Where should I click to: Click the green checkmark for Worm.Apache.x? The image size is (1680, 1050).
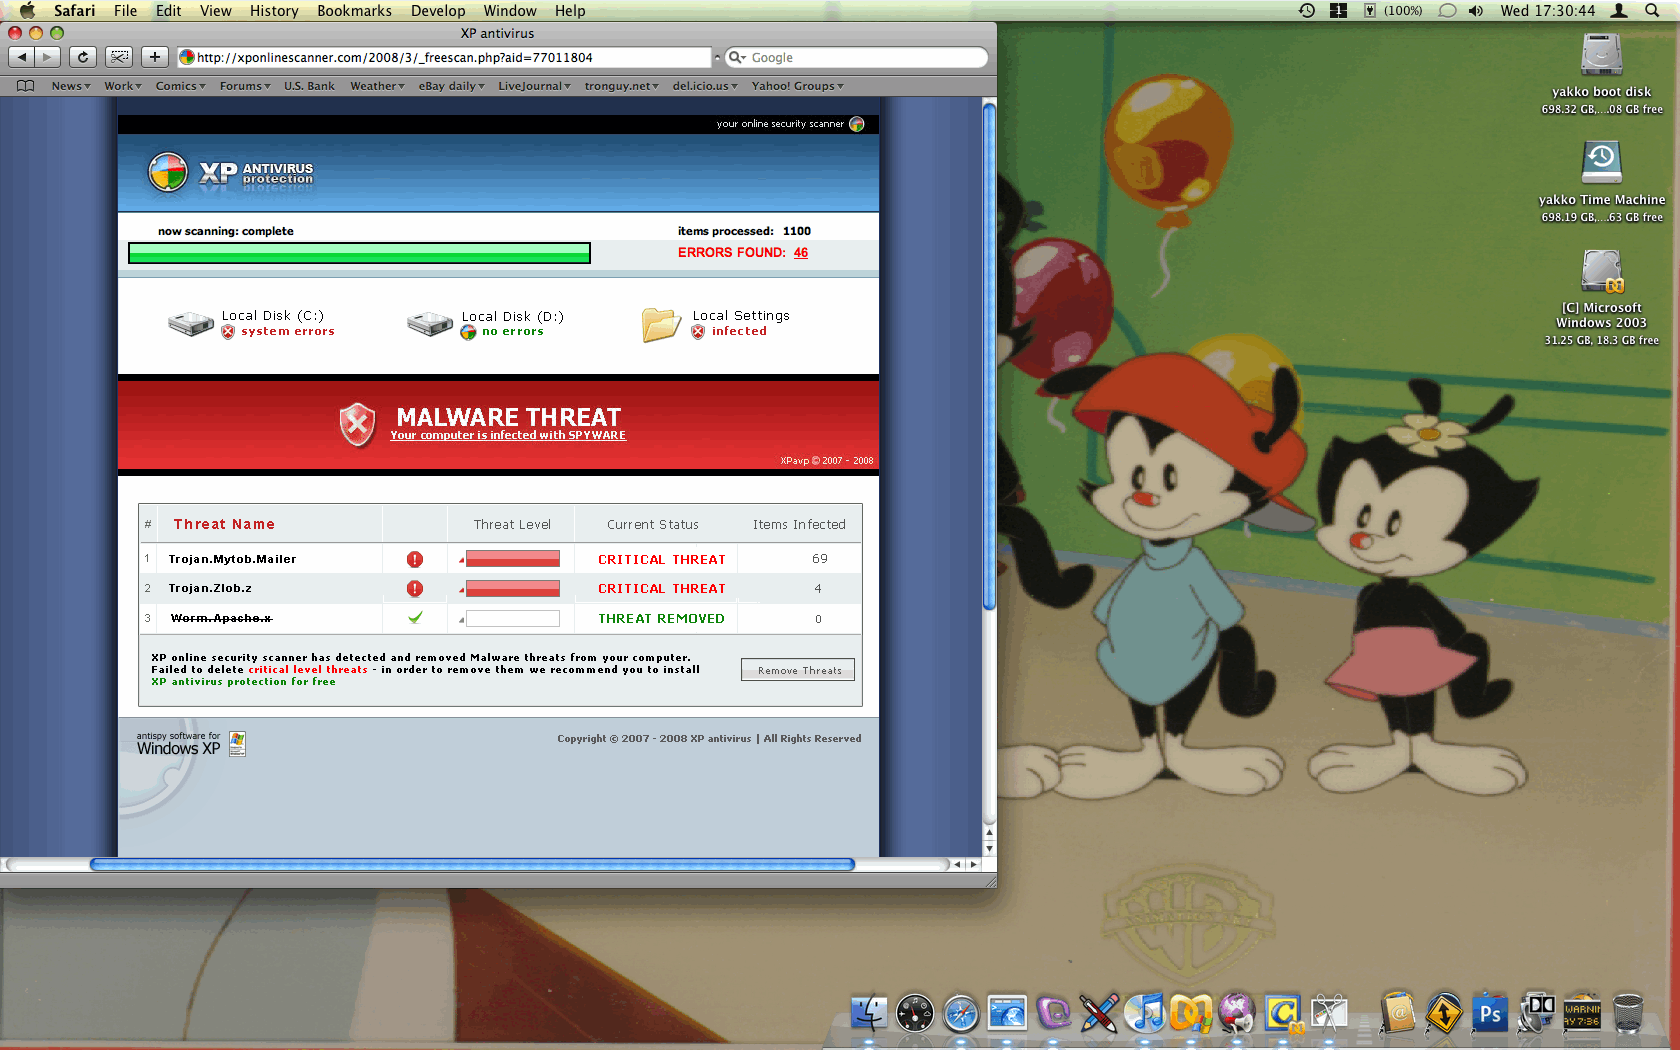click(415, 618)
